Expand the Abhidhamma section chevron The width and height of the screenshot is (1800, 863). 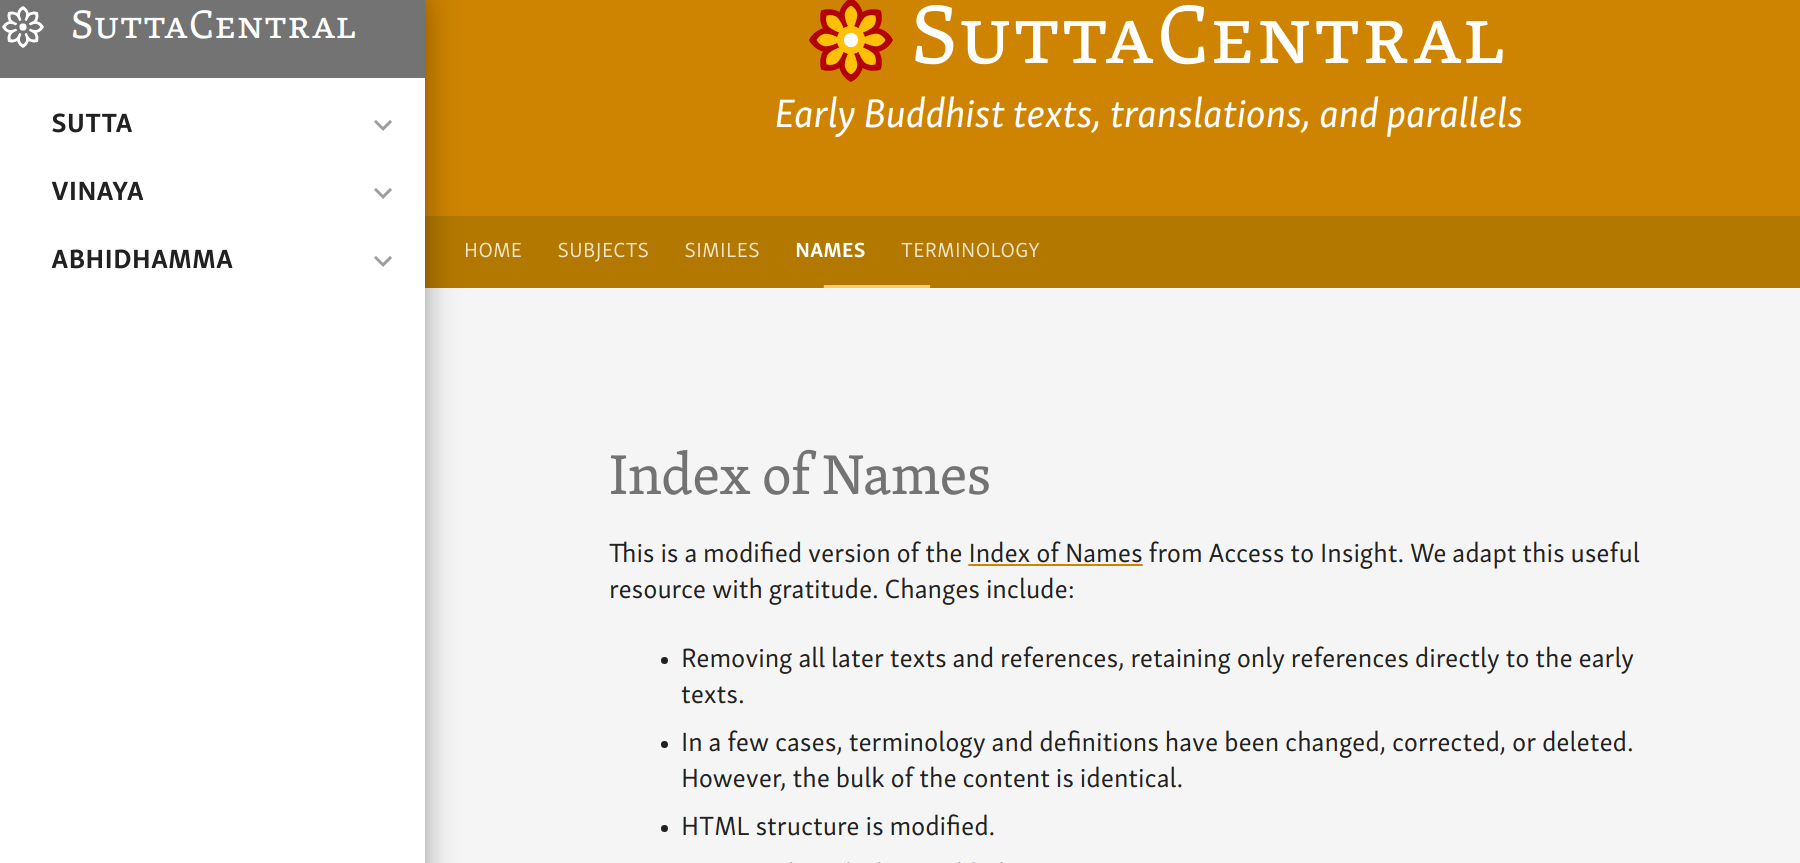tap(382, 261)
